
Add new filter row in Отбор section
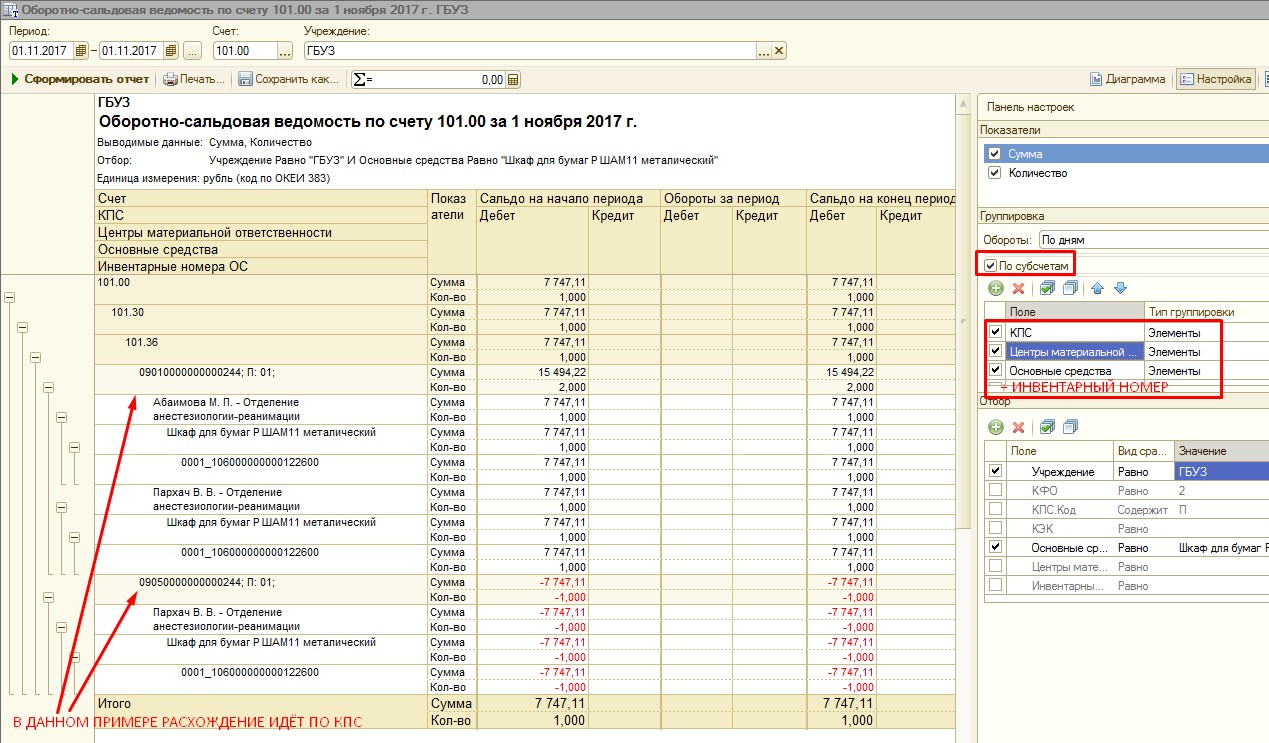click(995, 427)
